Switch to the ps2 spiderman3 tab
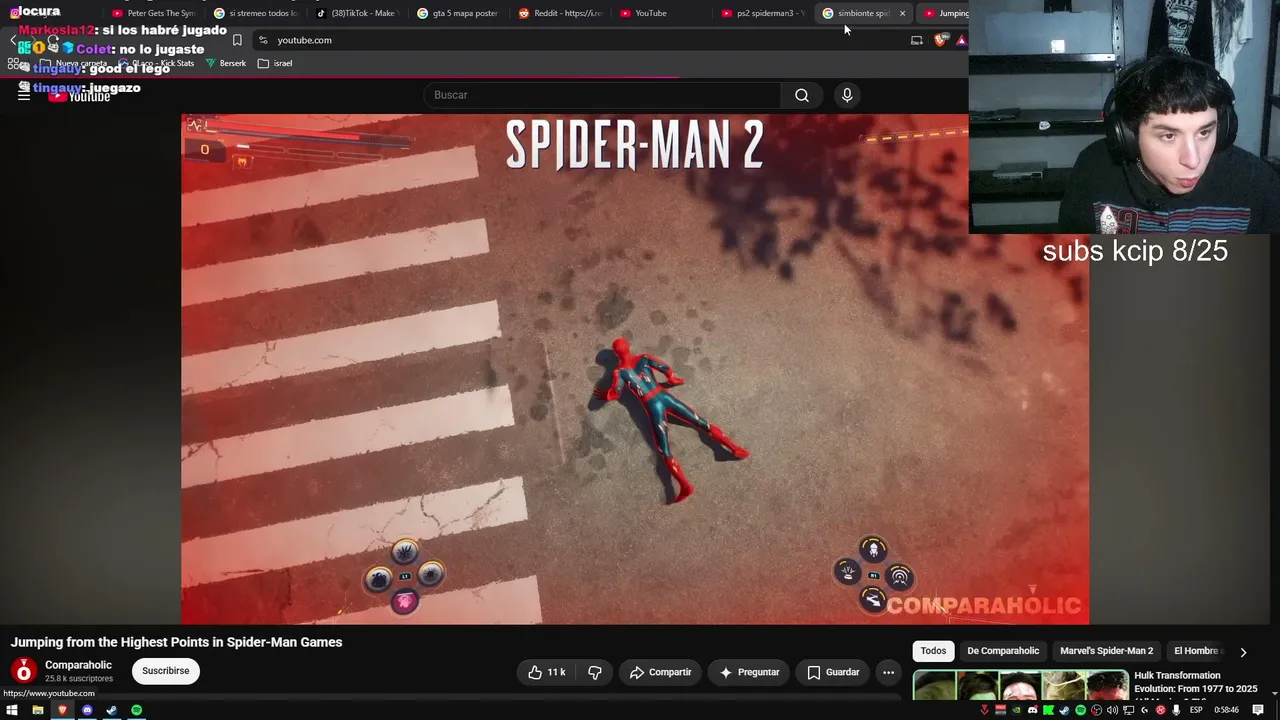 pyautogui.click(x=763, y=13)
